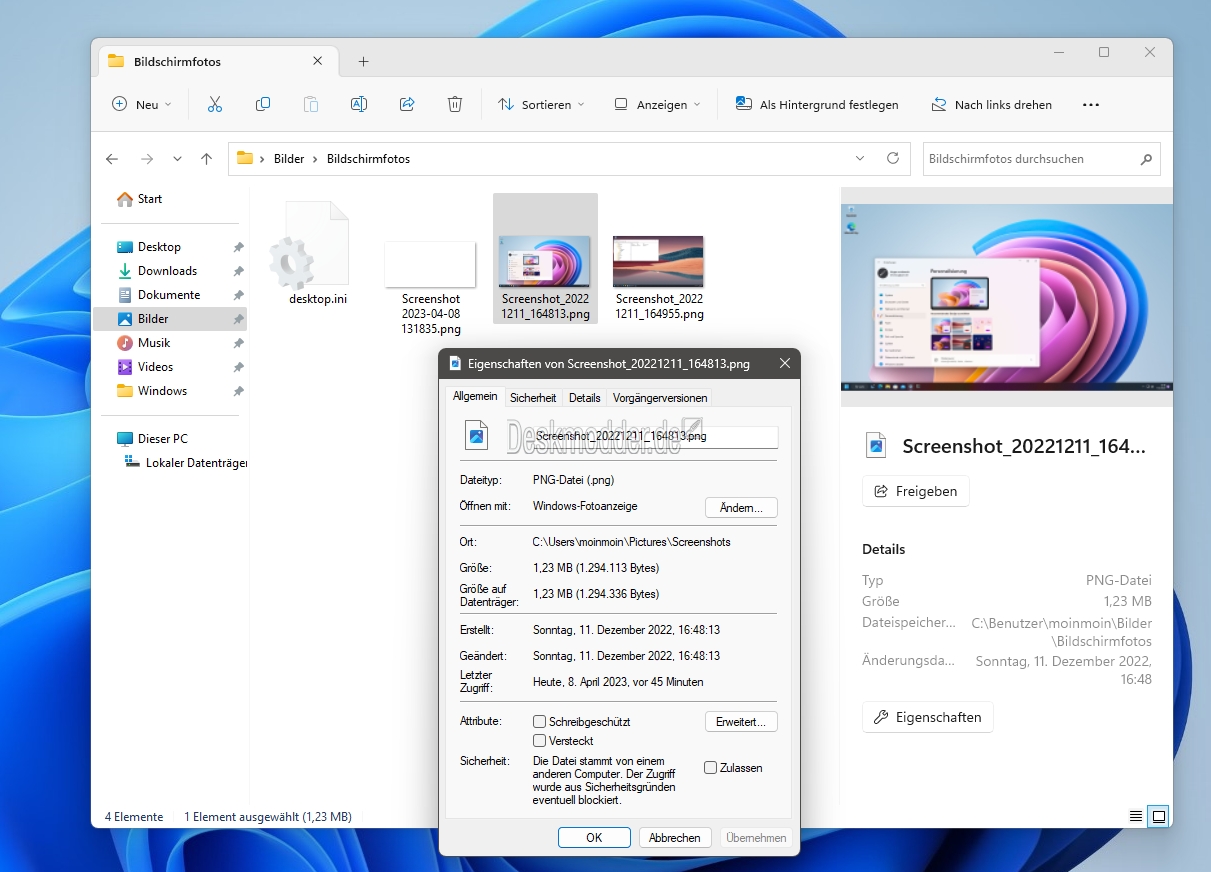The width and height of the screenshot is (1211, 872).
Task: Check the Zulassen checkbox
Action: (x=711, y=768)
